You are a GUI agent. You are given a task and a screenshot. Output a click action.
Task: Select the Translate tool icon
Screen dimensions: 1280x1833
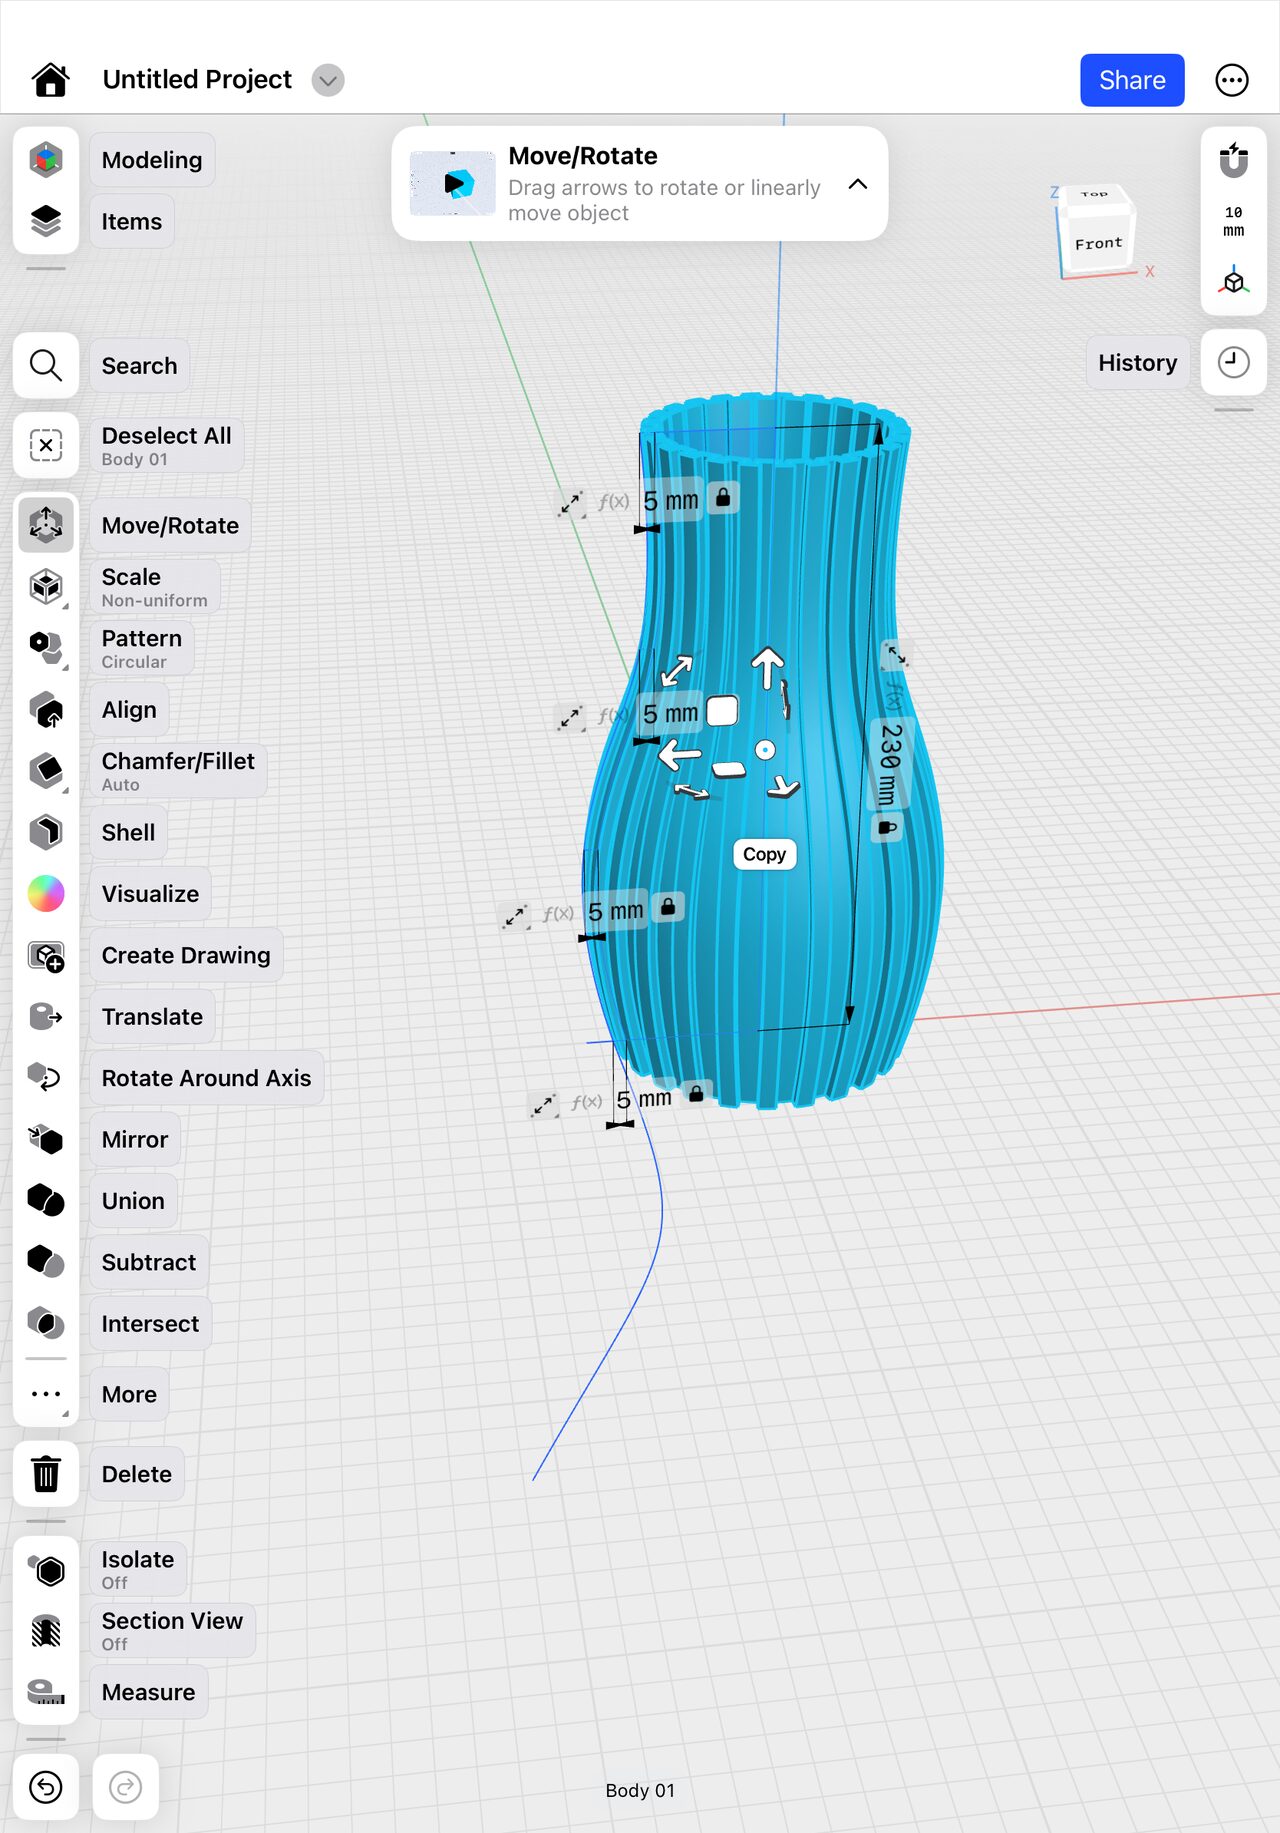(x=46, y=1017)
